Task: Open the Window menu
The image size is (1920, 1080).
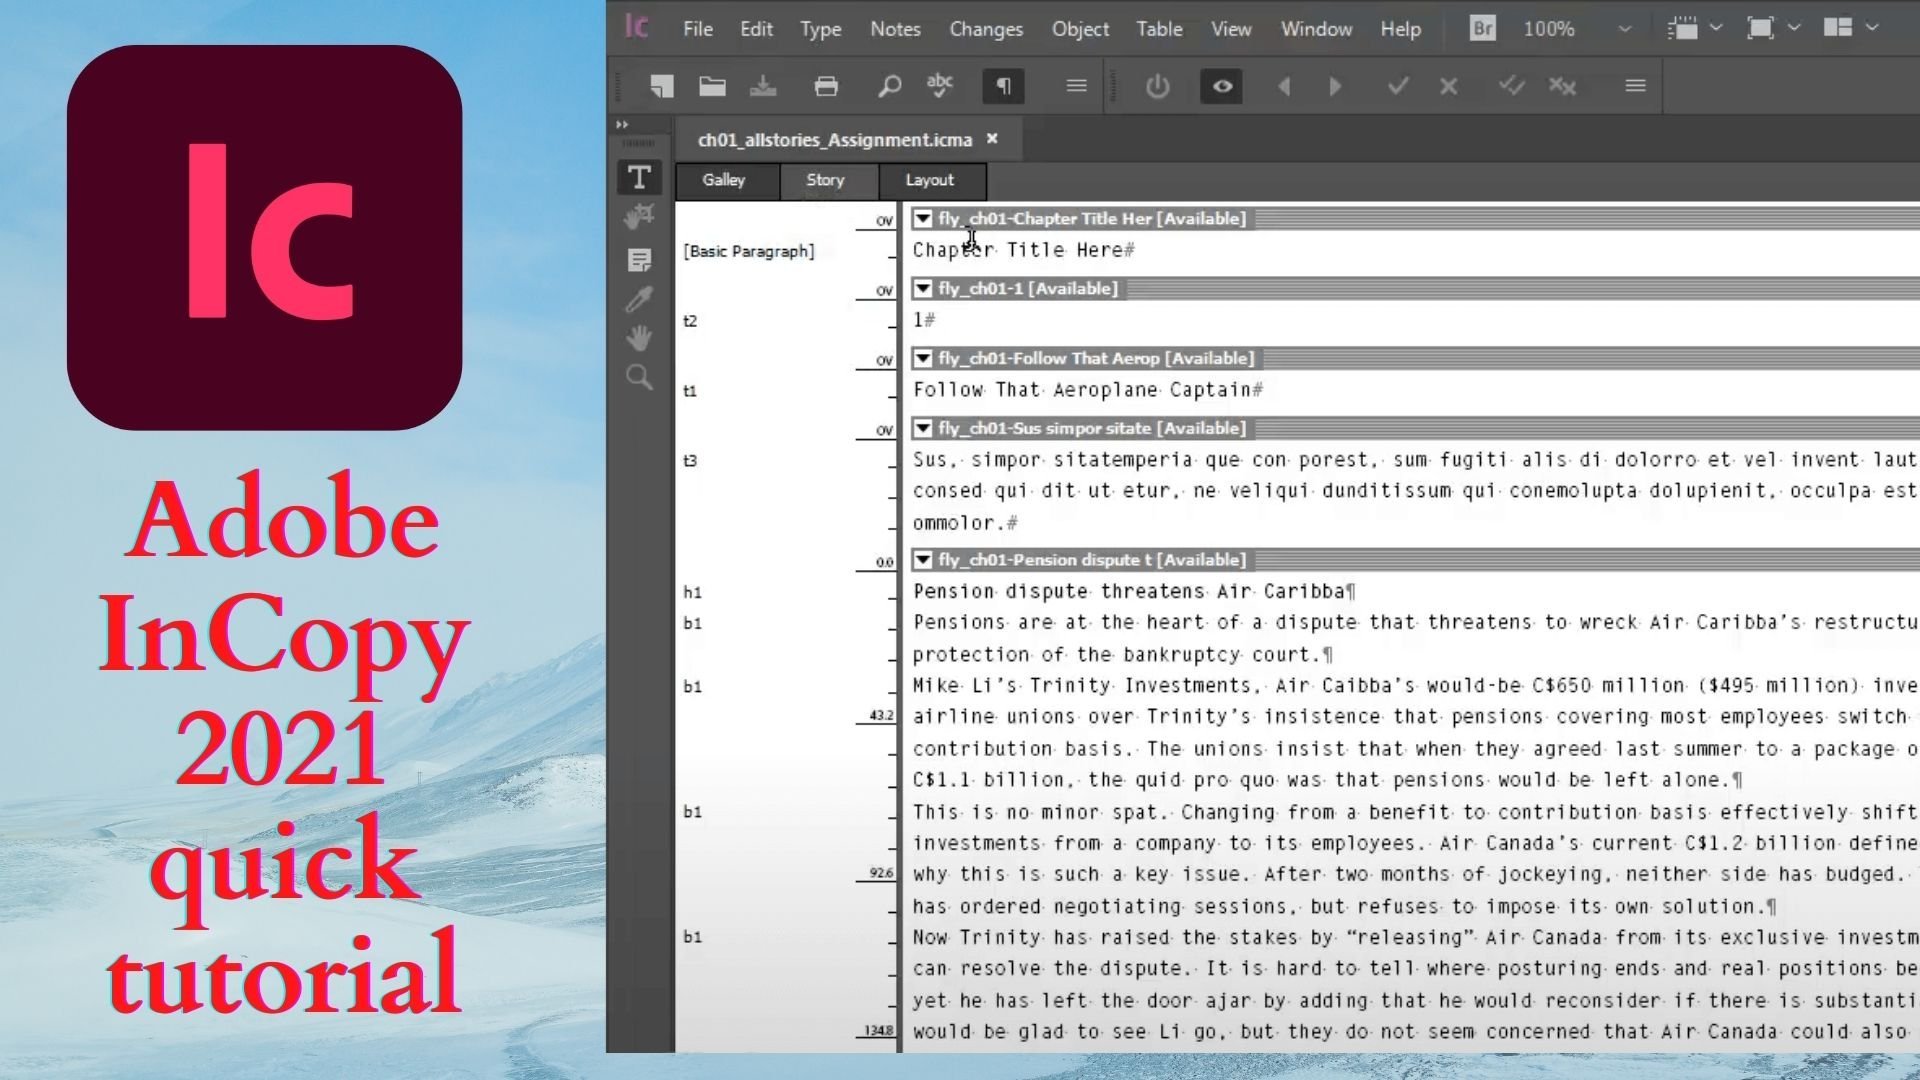Action: coord(1317,29)
